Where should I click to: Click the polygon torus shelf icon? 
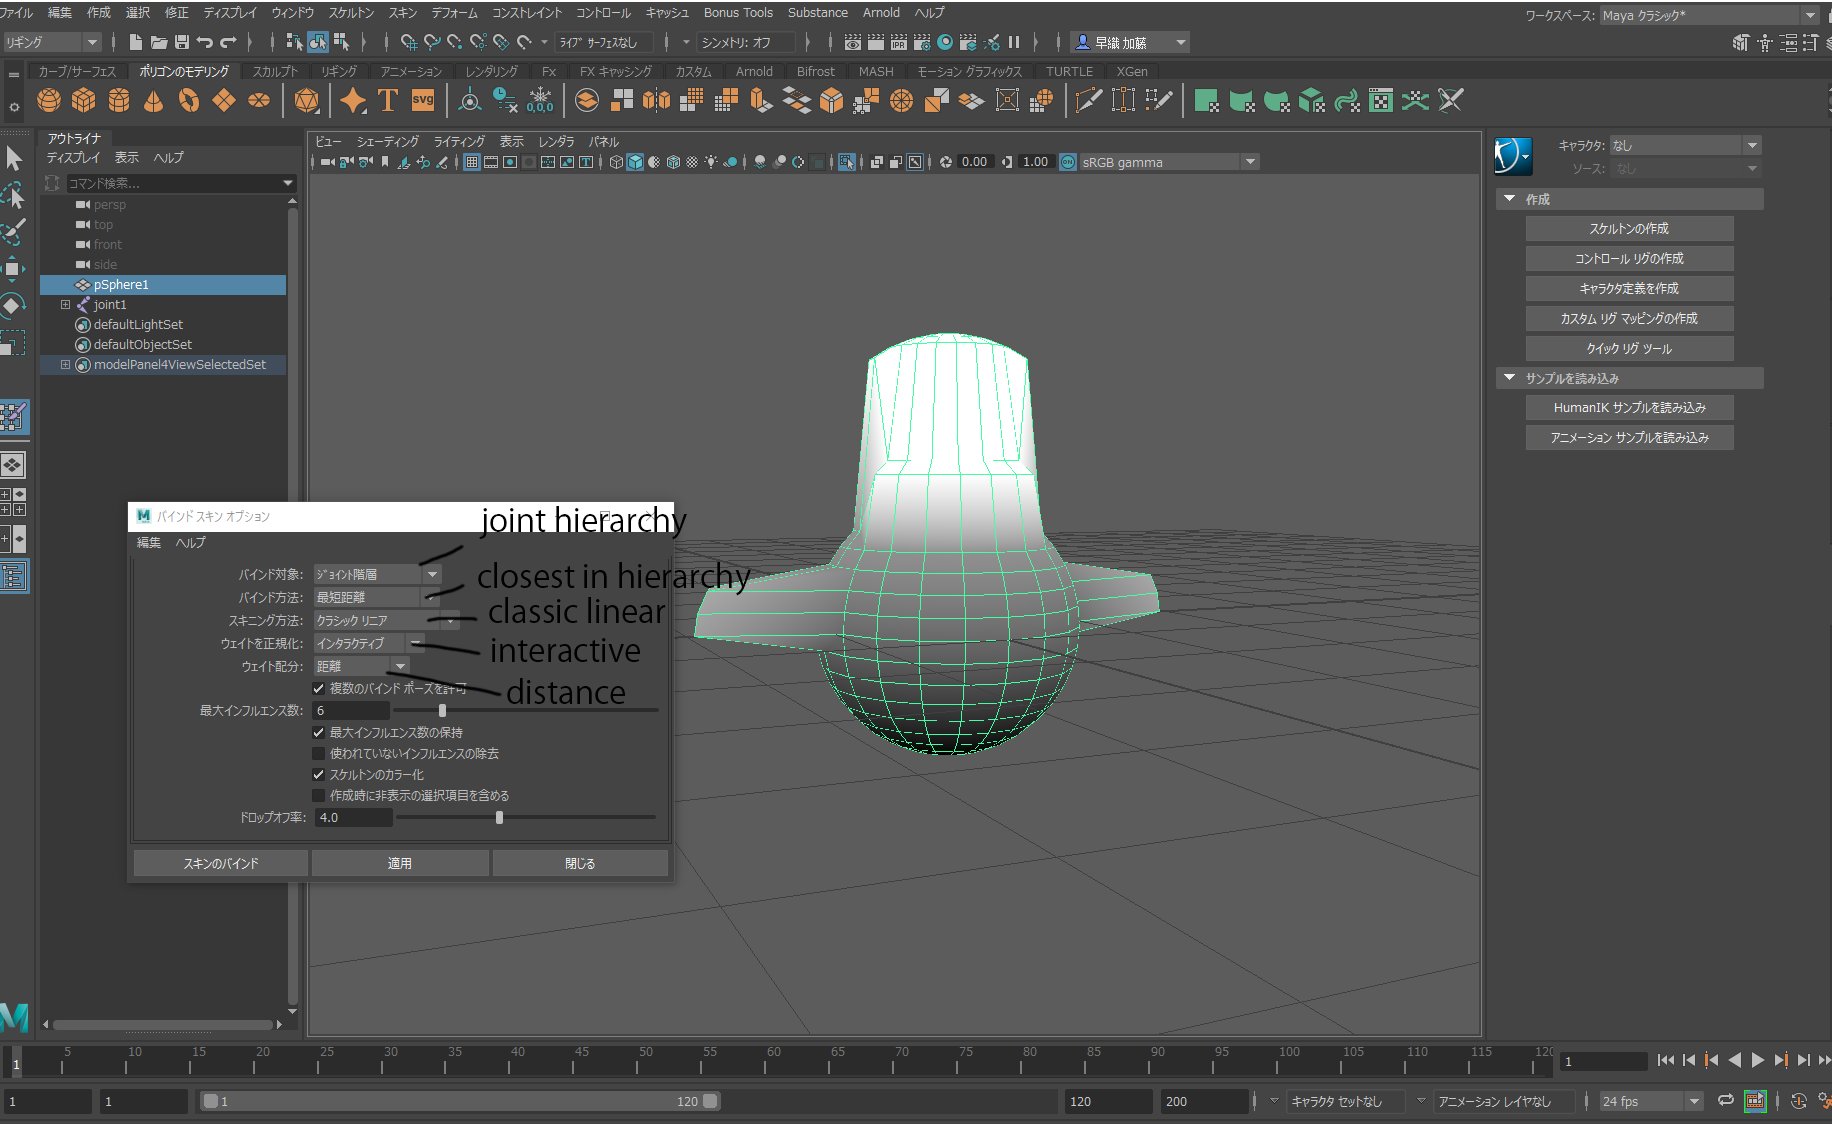(x=189, y=100)
